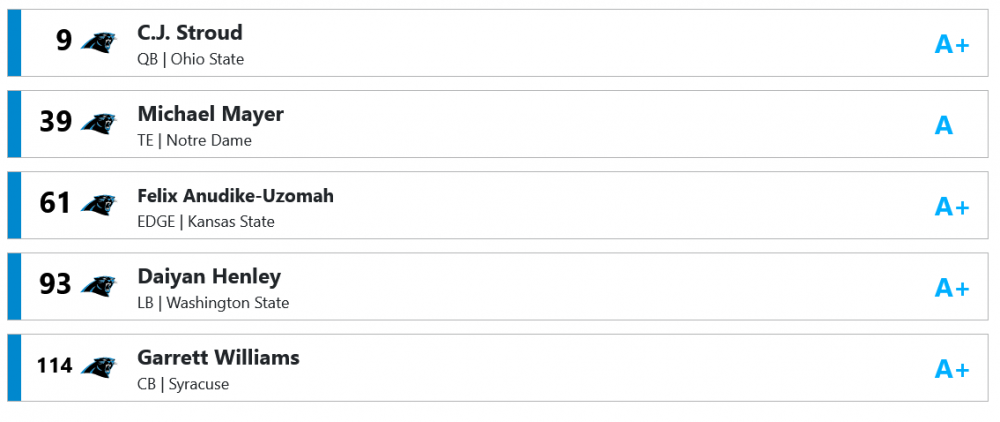Click Panthers logo beside Garrett Williams
The image size is (1000, 422).
point(98,367)
